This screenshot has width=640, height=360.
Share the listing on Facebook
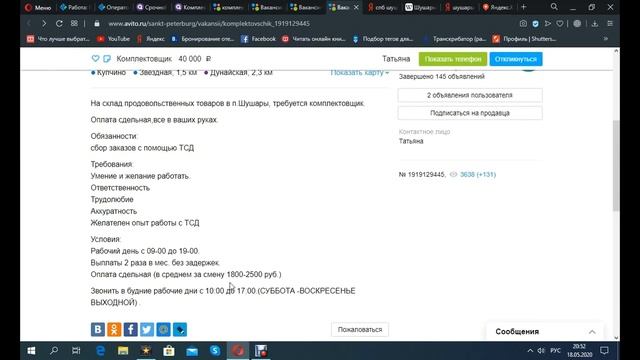[131, 329]
